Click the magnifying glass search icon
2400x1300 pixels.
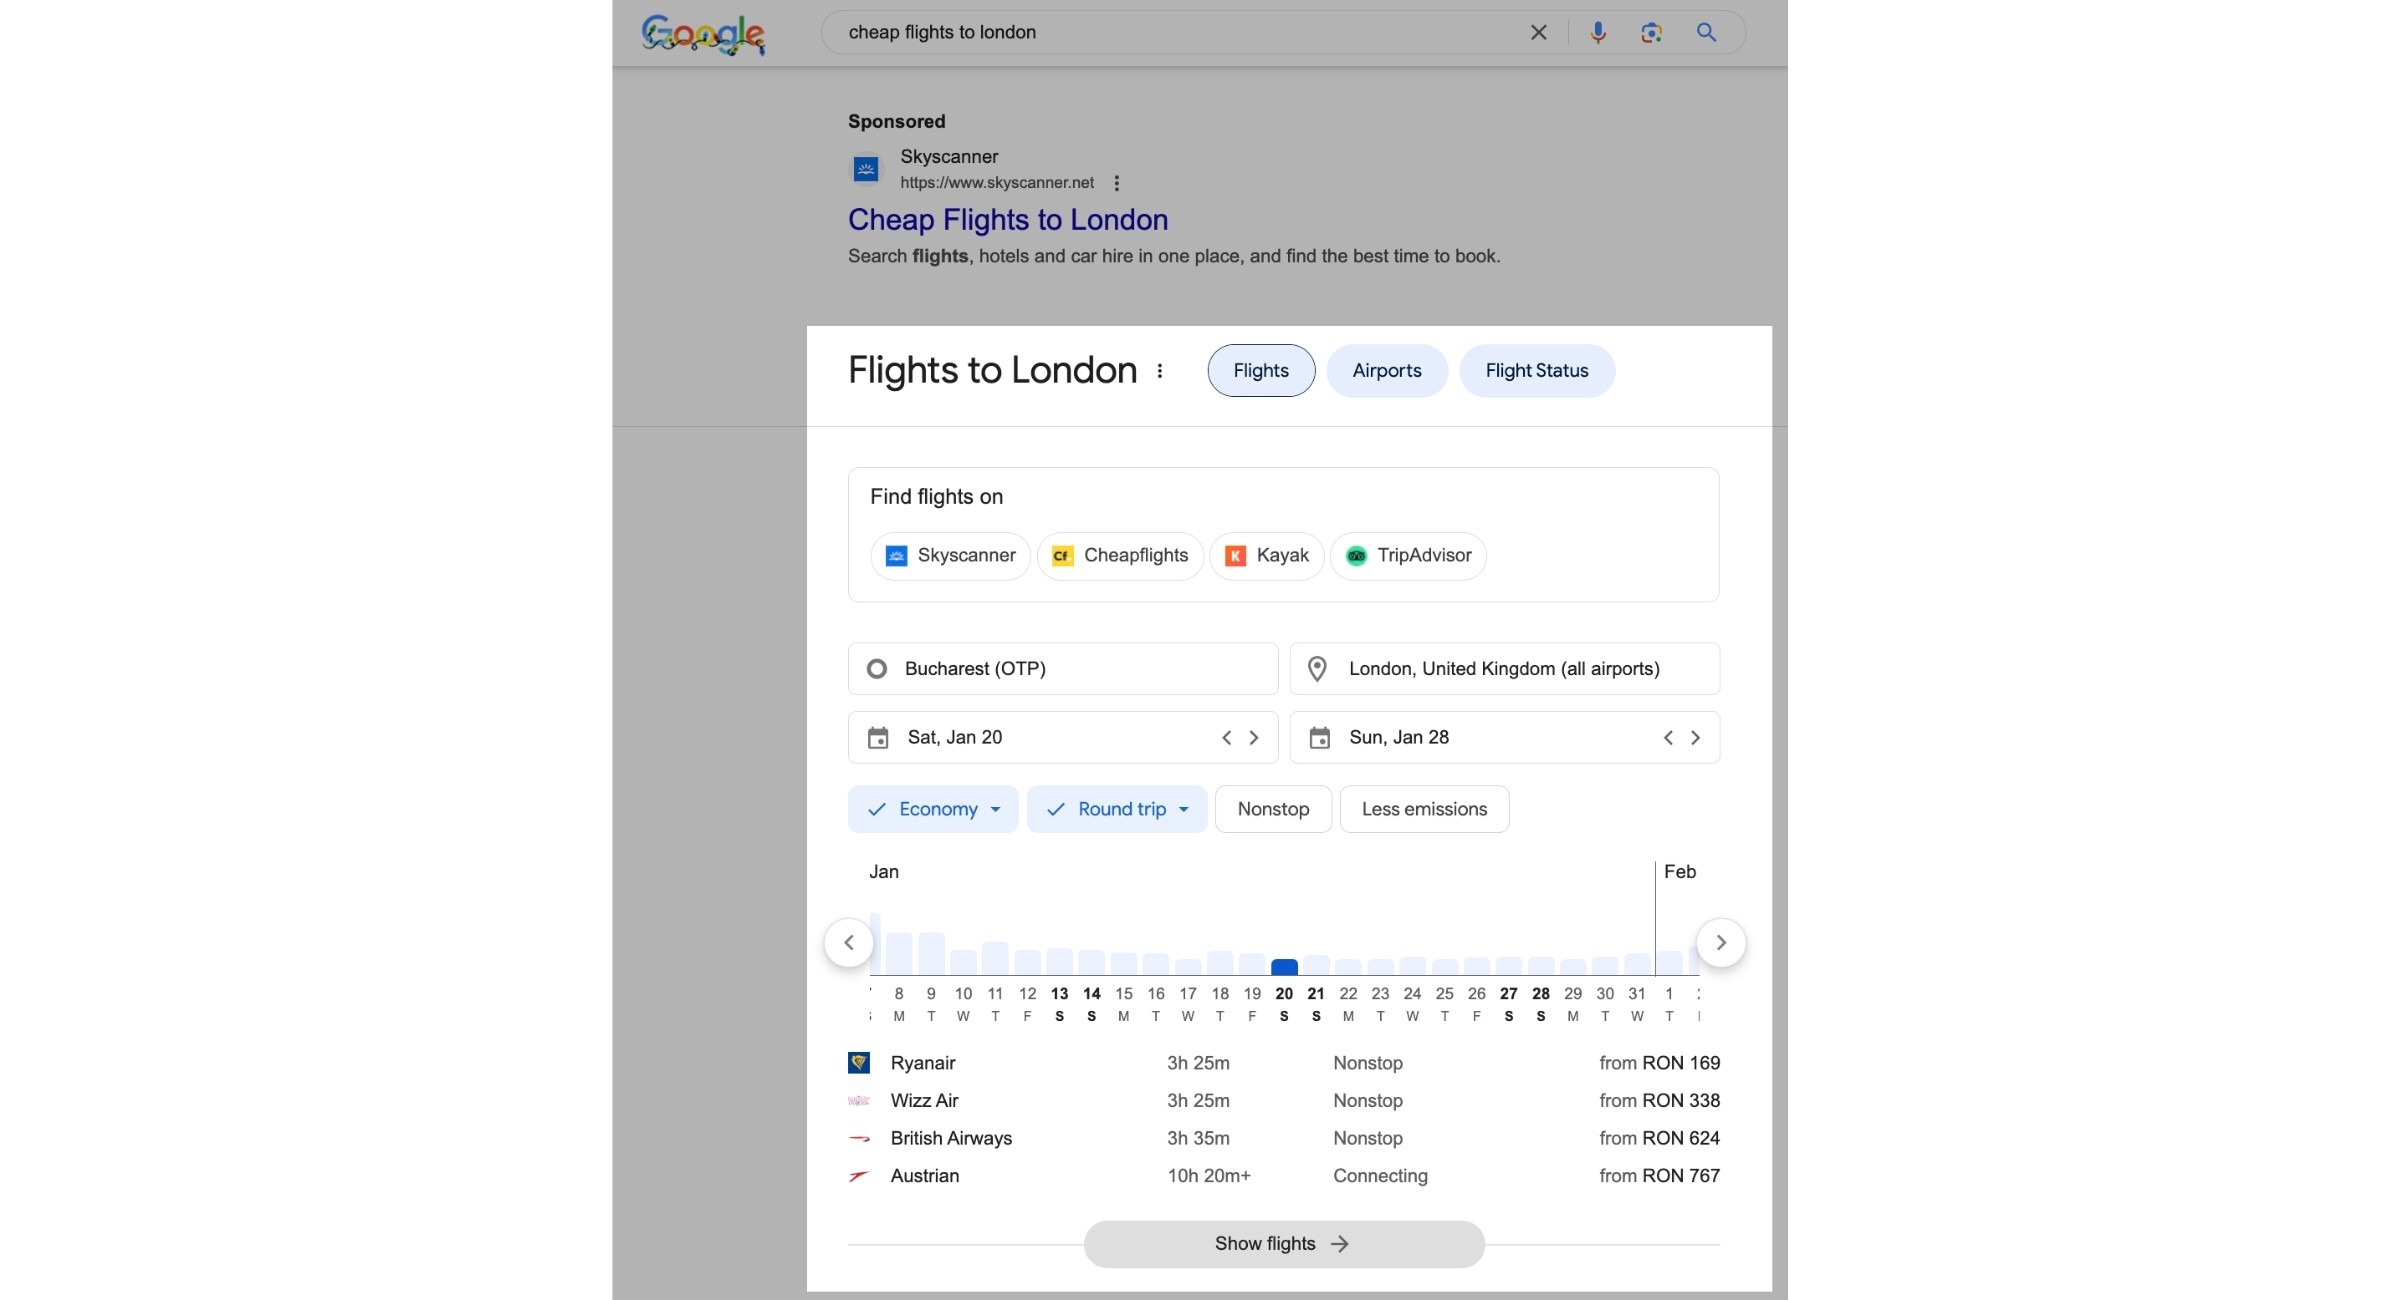(1706, 32)
